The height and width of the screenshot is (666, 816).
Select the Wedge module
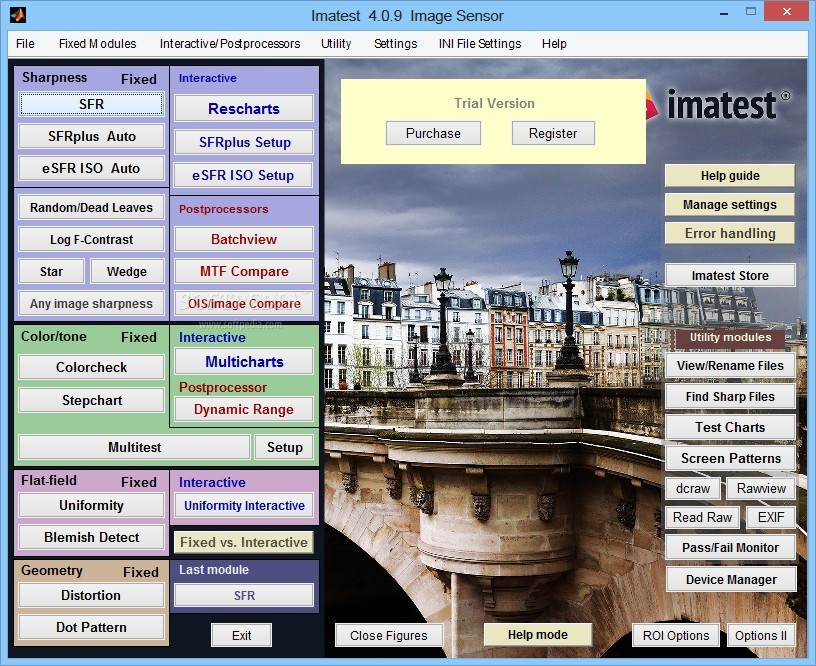pyautogui.click(x=127, y=272)
